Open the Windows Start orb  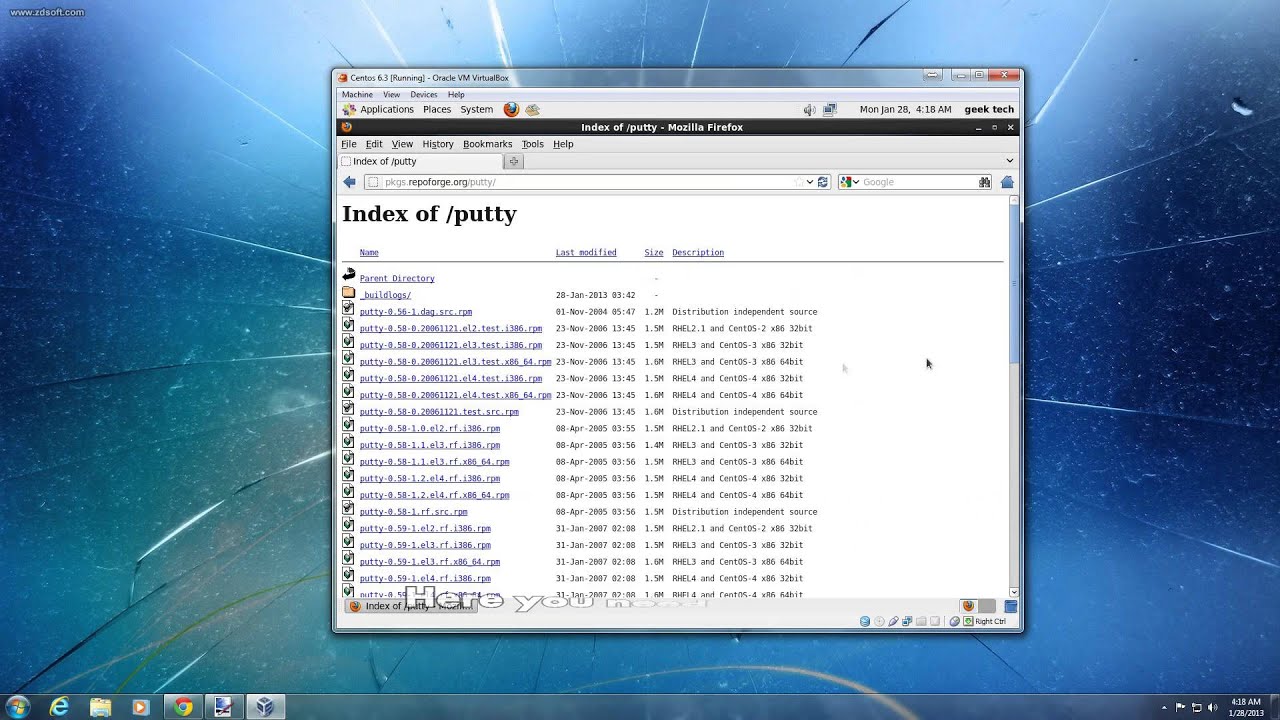[18, 707]
